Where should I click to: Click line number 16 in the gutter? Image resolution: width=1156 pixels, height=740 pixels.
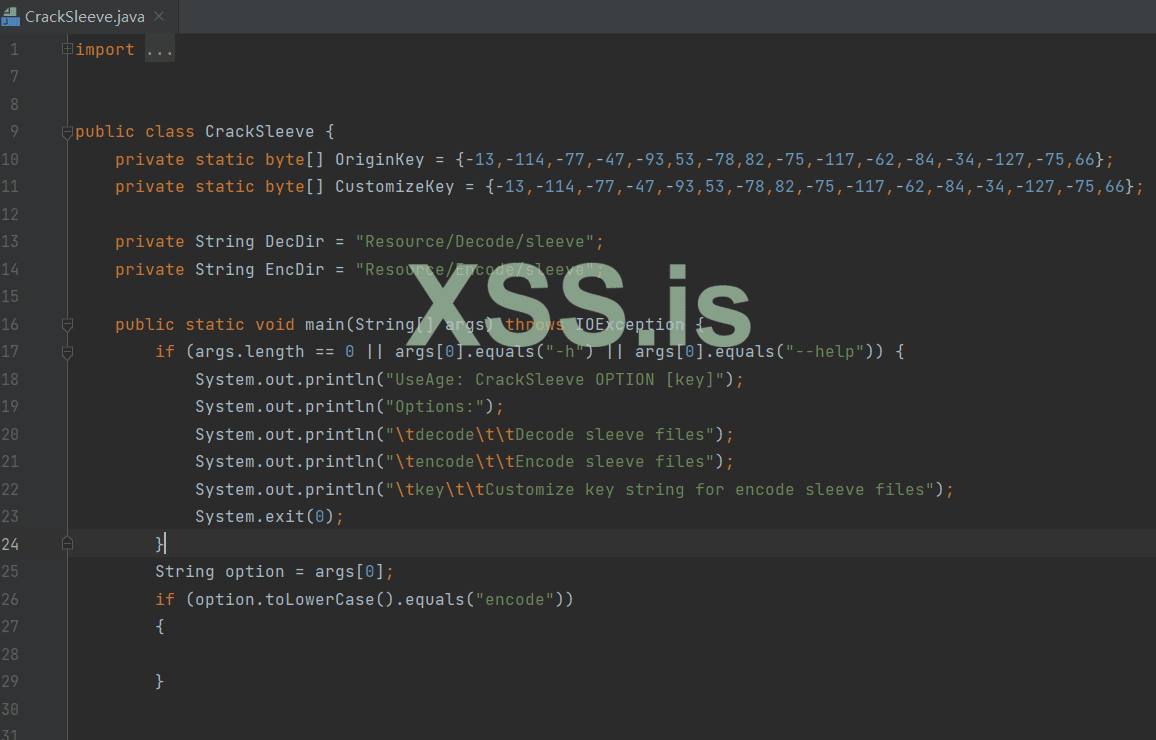pyautogui.click(x=10, y=325)
